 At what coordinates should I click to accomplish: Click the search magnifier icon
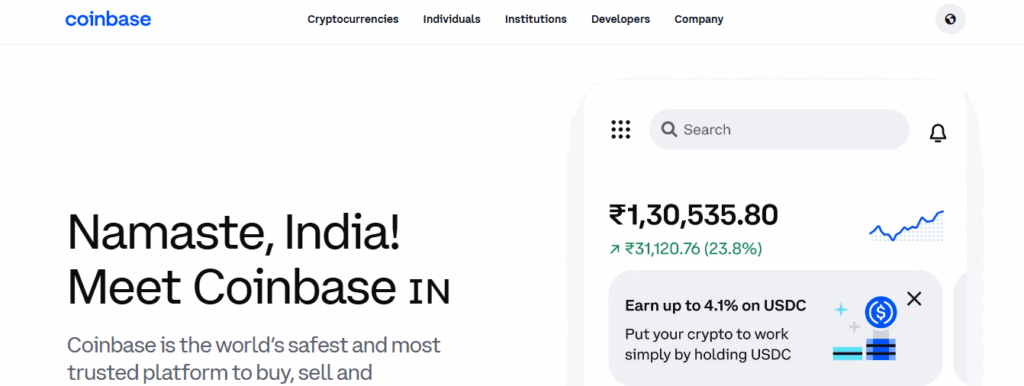point(669,129)
